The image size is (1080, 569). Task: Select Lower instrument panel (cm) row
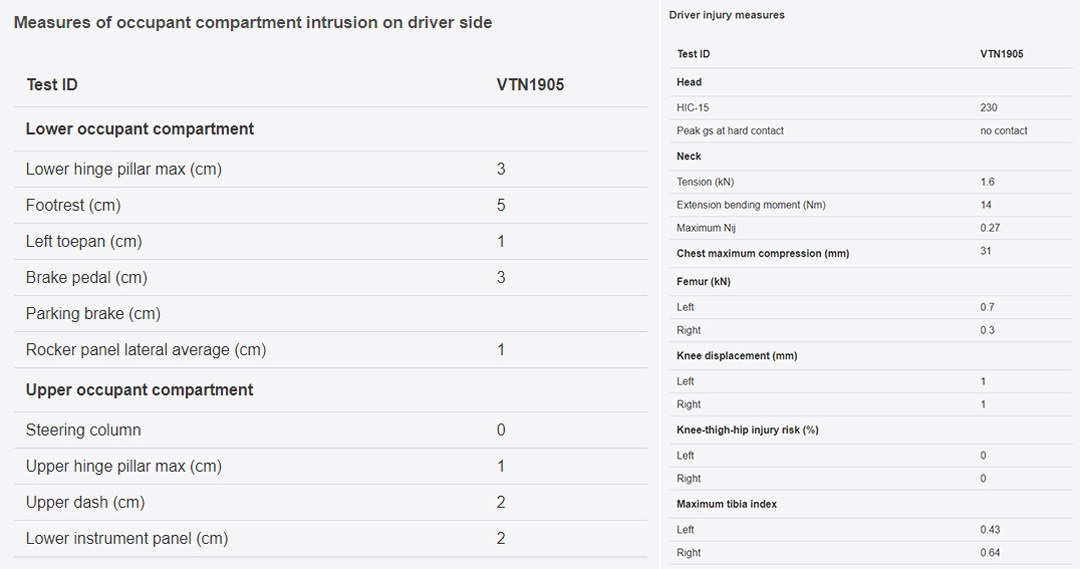[x=127, y=538]
